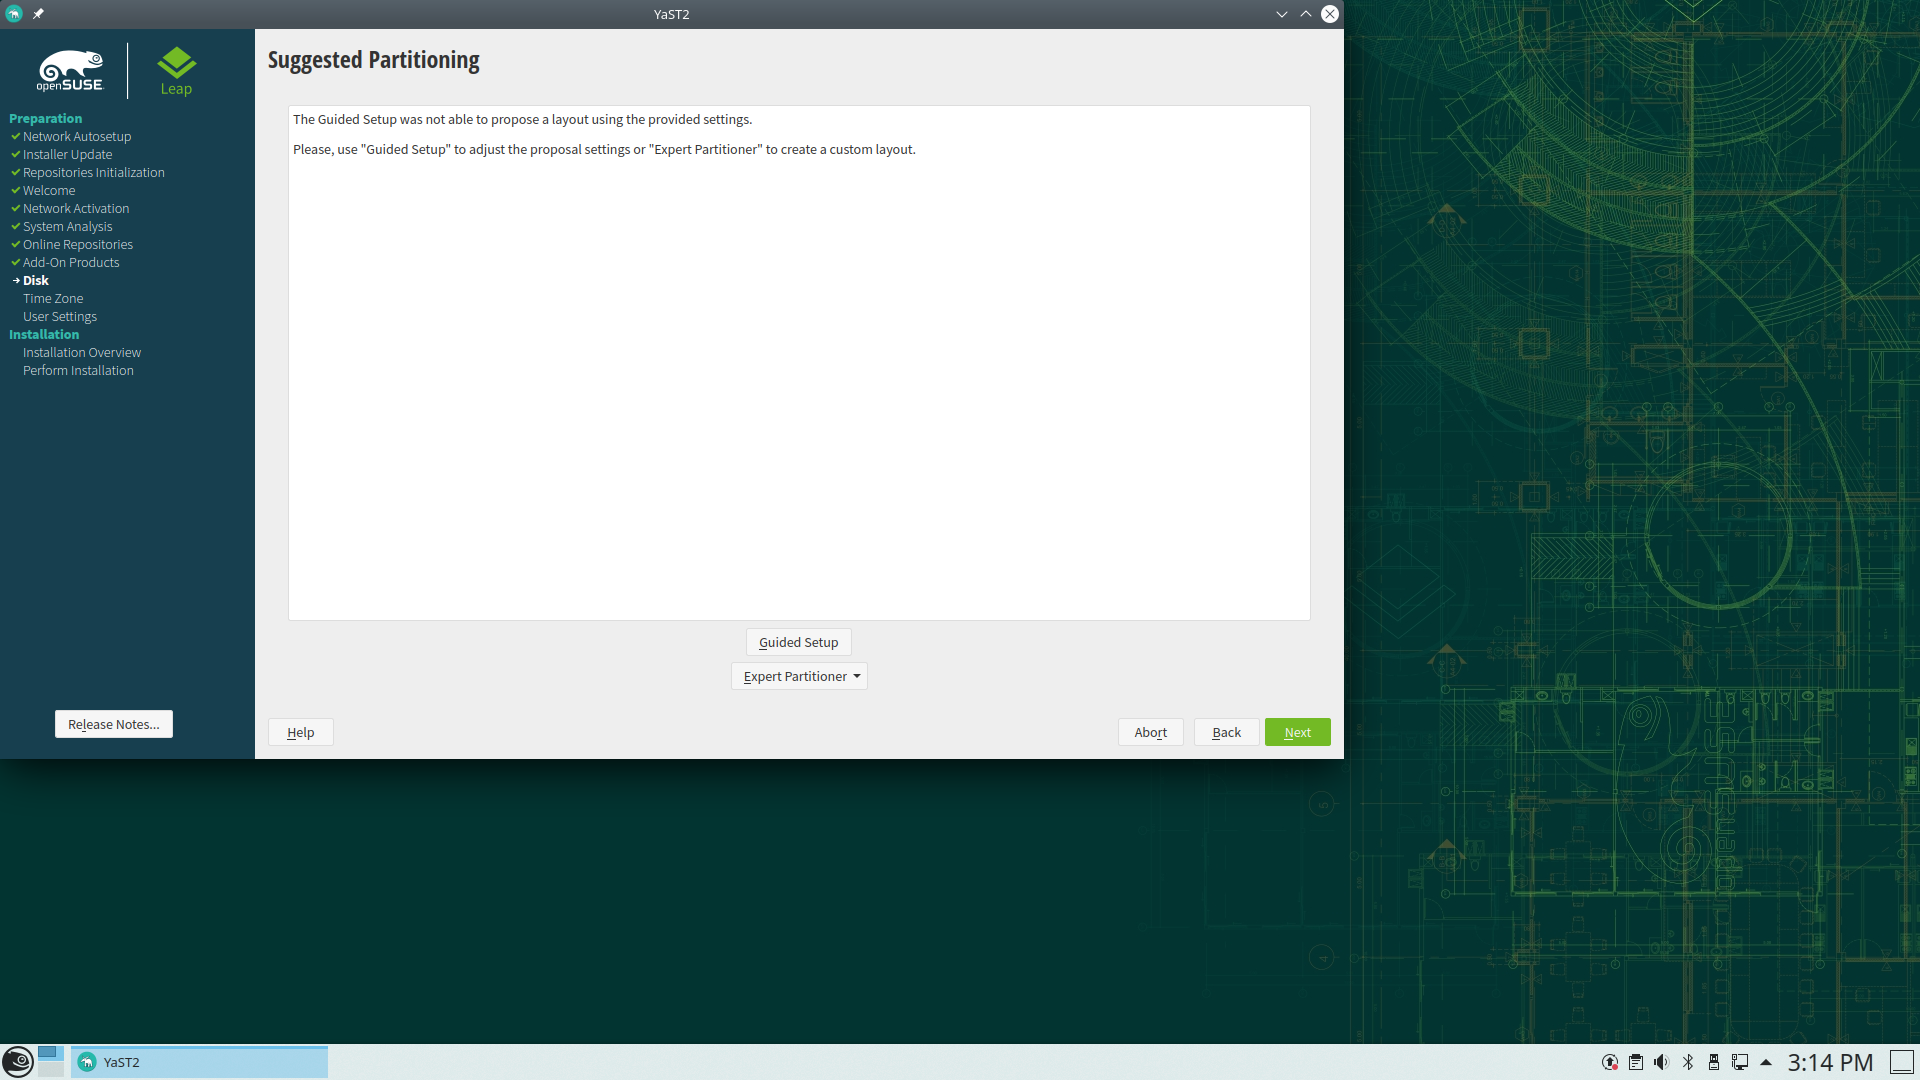Click the titlebar keep-below chevron button
The width and height of the screenshot is (1920, 1080).
pyautogui.click(x=1282, y=14)
